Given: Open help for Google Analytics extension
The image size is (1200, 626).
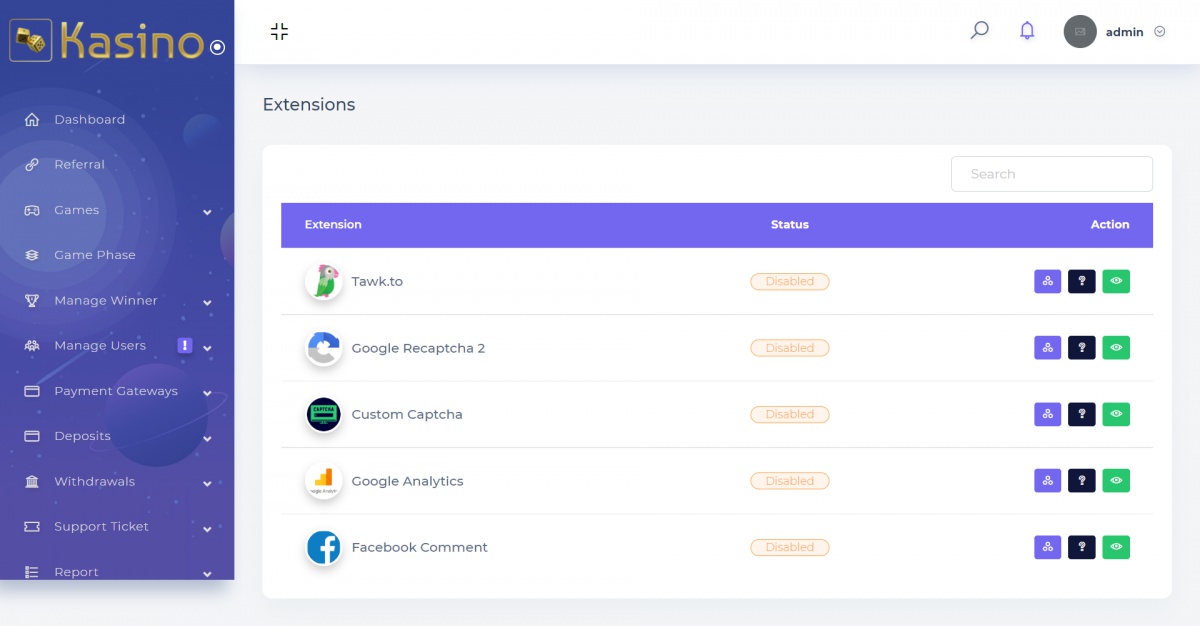Looking at the screenshot, I should coord(1081,481).
